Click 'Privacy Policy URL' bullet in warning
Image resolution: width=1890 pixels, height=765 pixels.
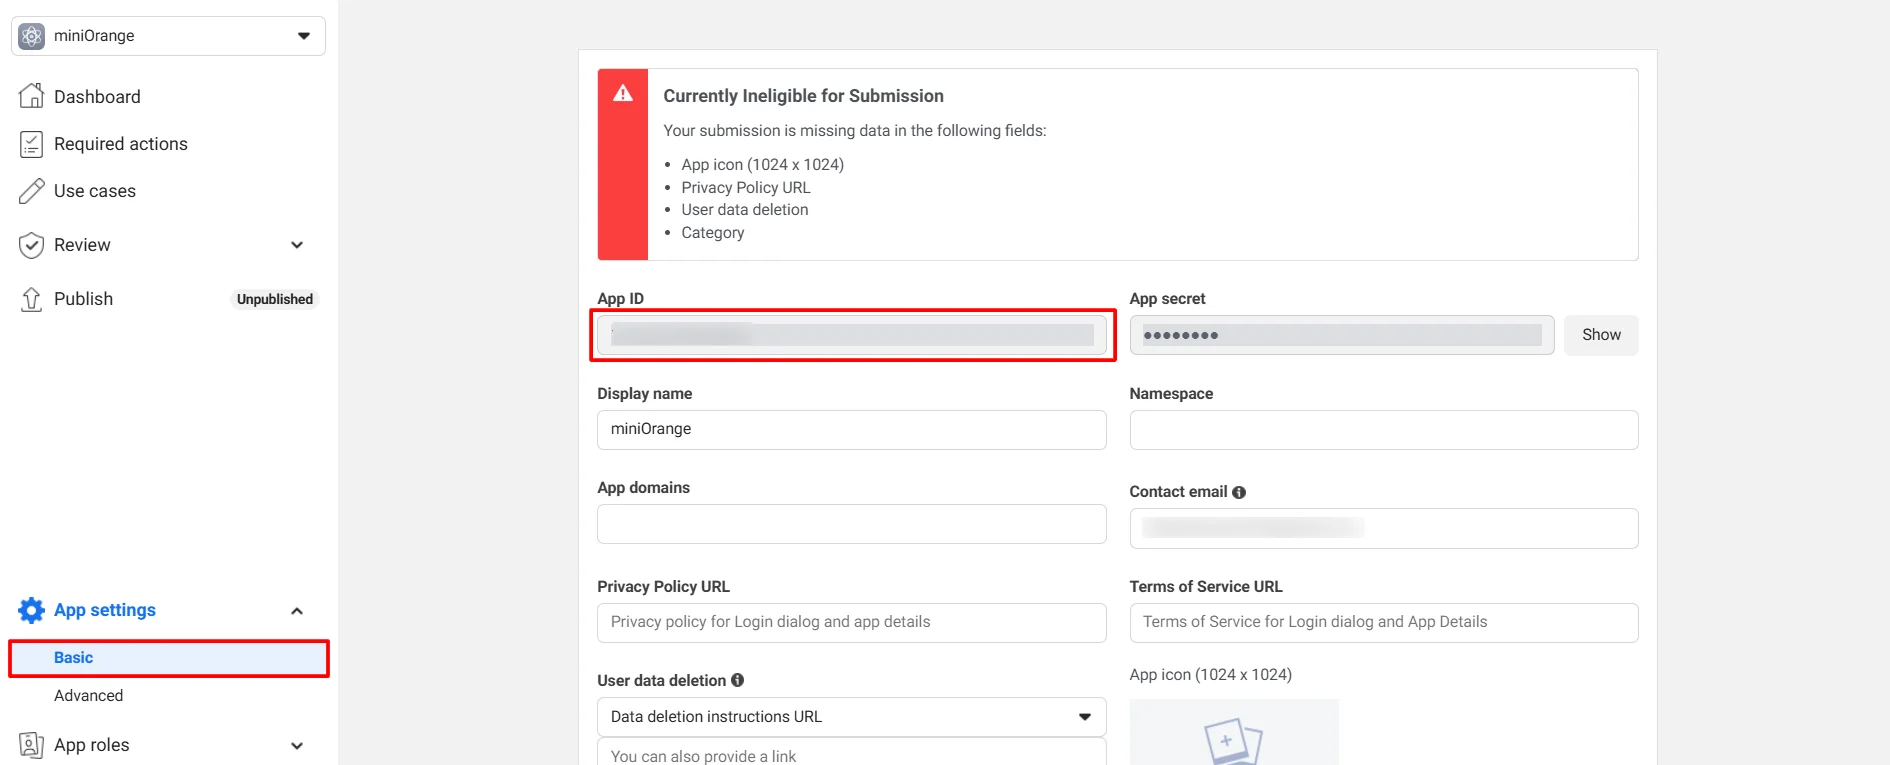(x=746, y=188)
